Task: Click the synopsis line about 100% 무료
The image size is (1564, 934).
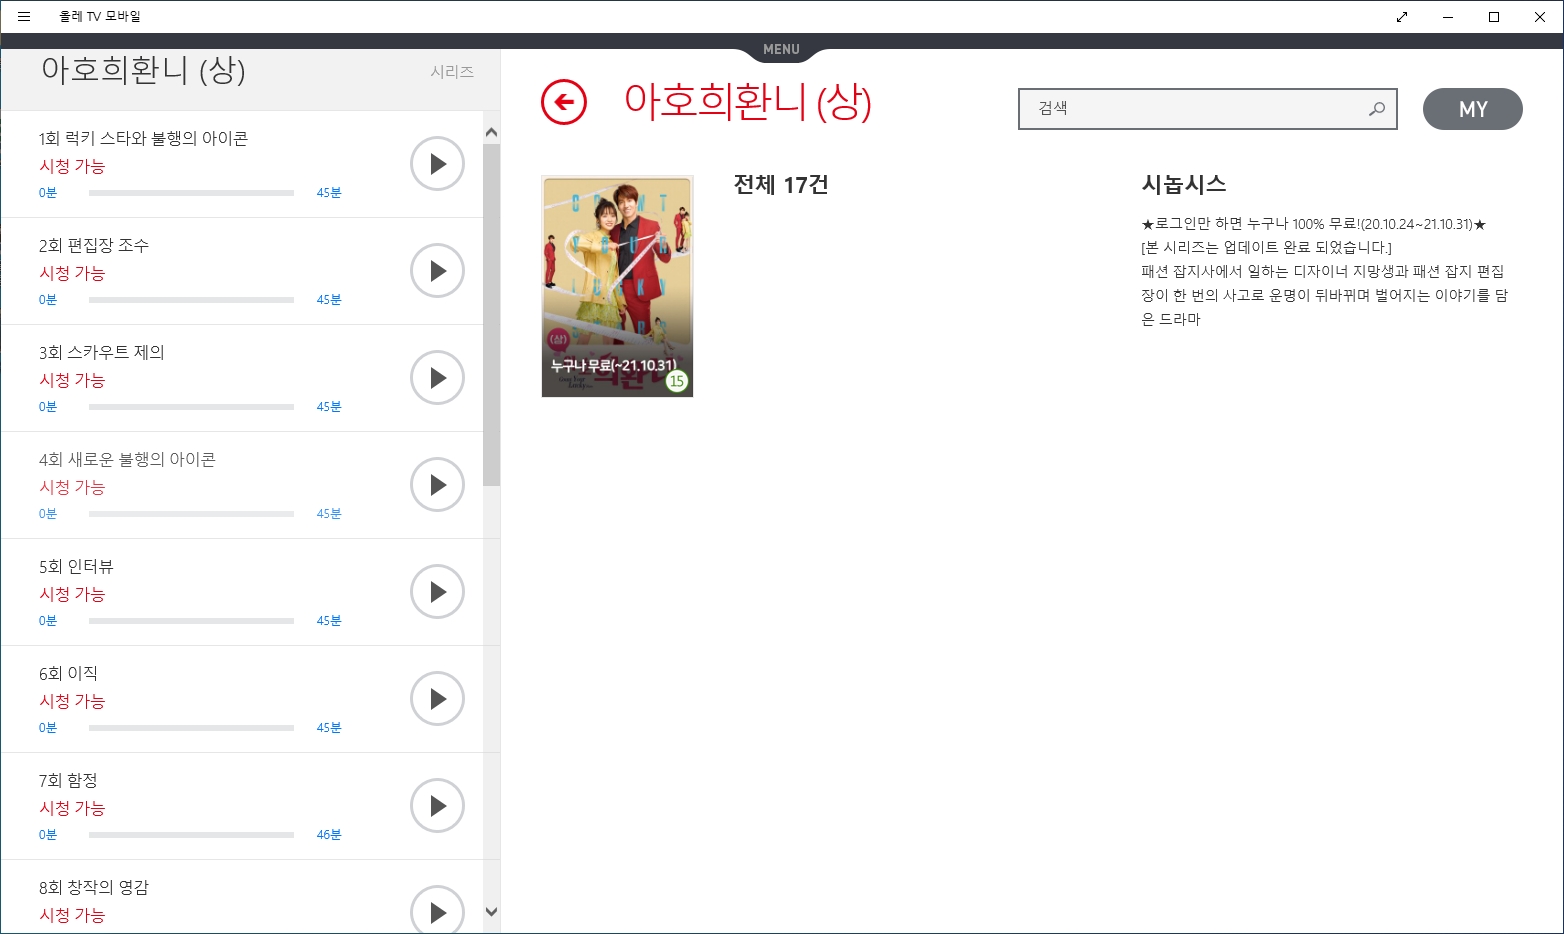Action: pyautogui.click(x=1314, y=224)
